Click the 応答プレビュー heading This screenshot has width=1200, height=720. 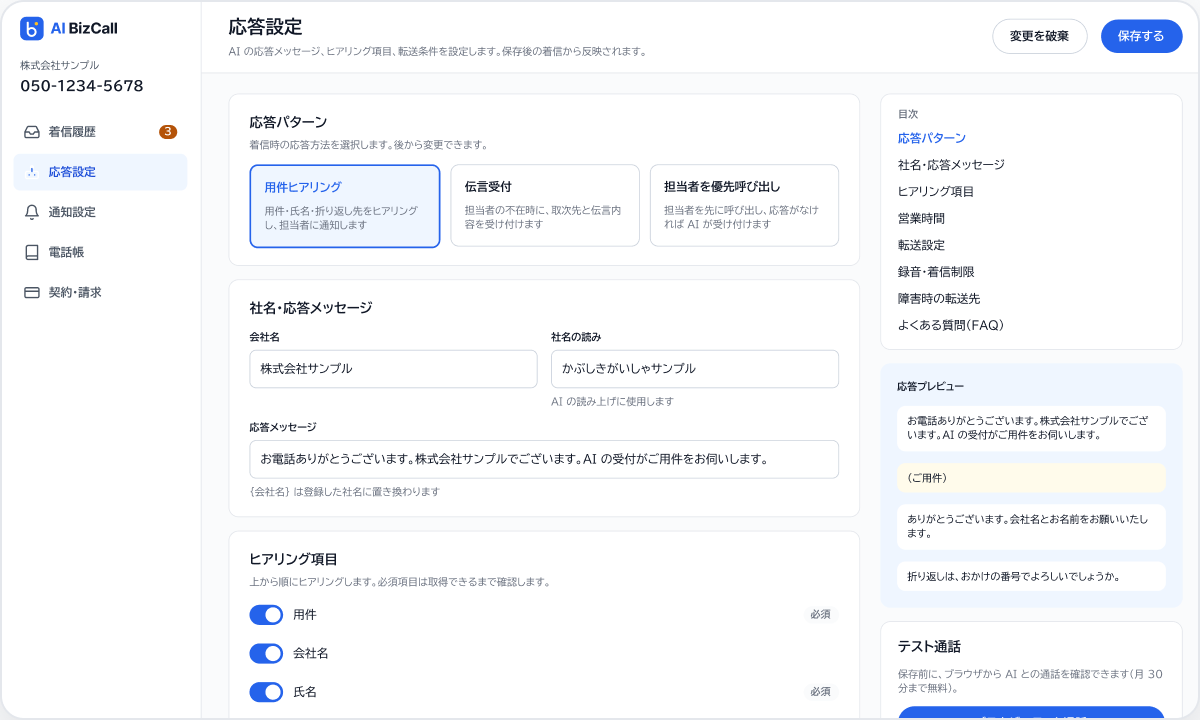931,386
